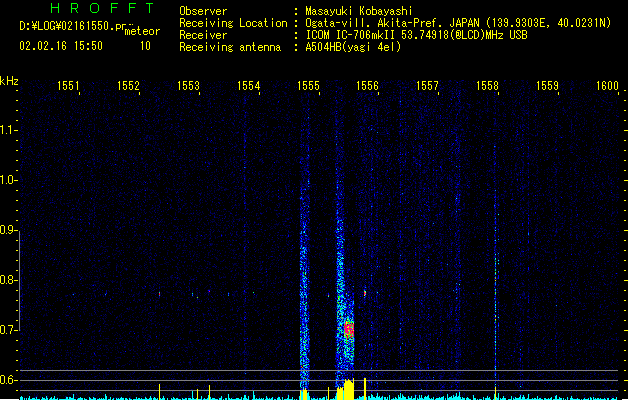Click the Receiver label
This screenshot has width=629, height=400.
coord(203,35)
